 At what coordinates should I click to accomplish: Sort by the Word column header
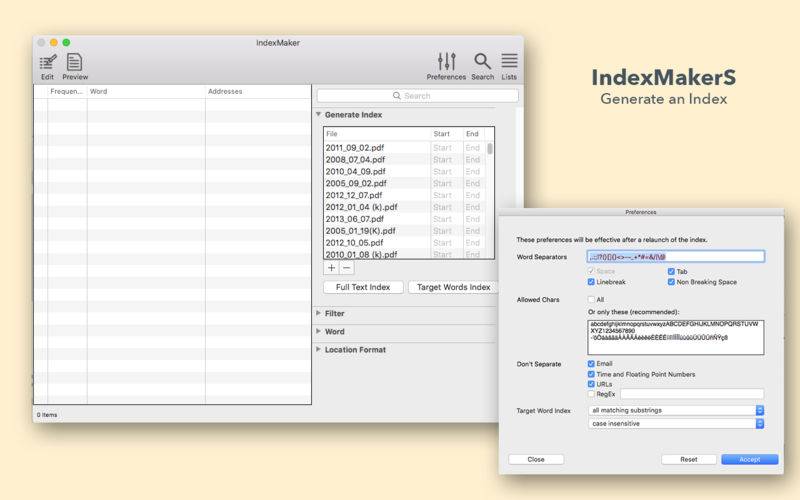(x=145, y=92)
